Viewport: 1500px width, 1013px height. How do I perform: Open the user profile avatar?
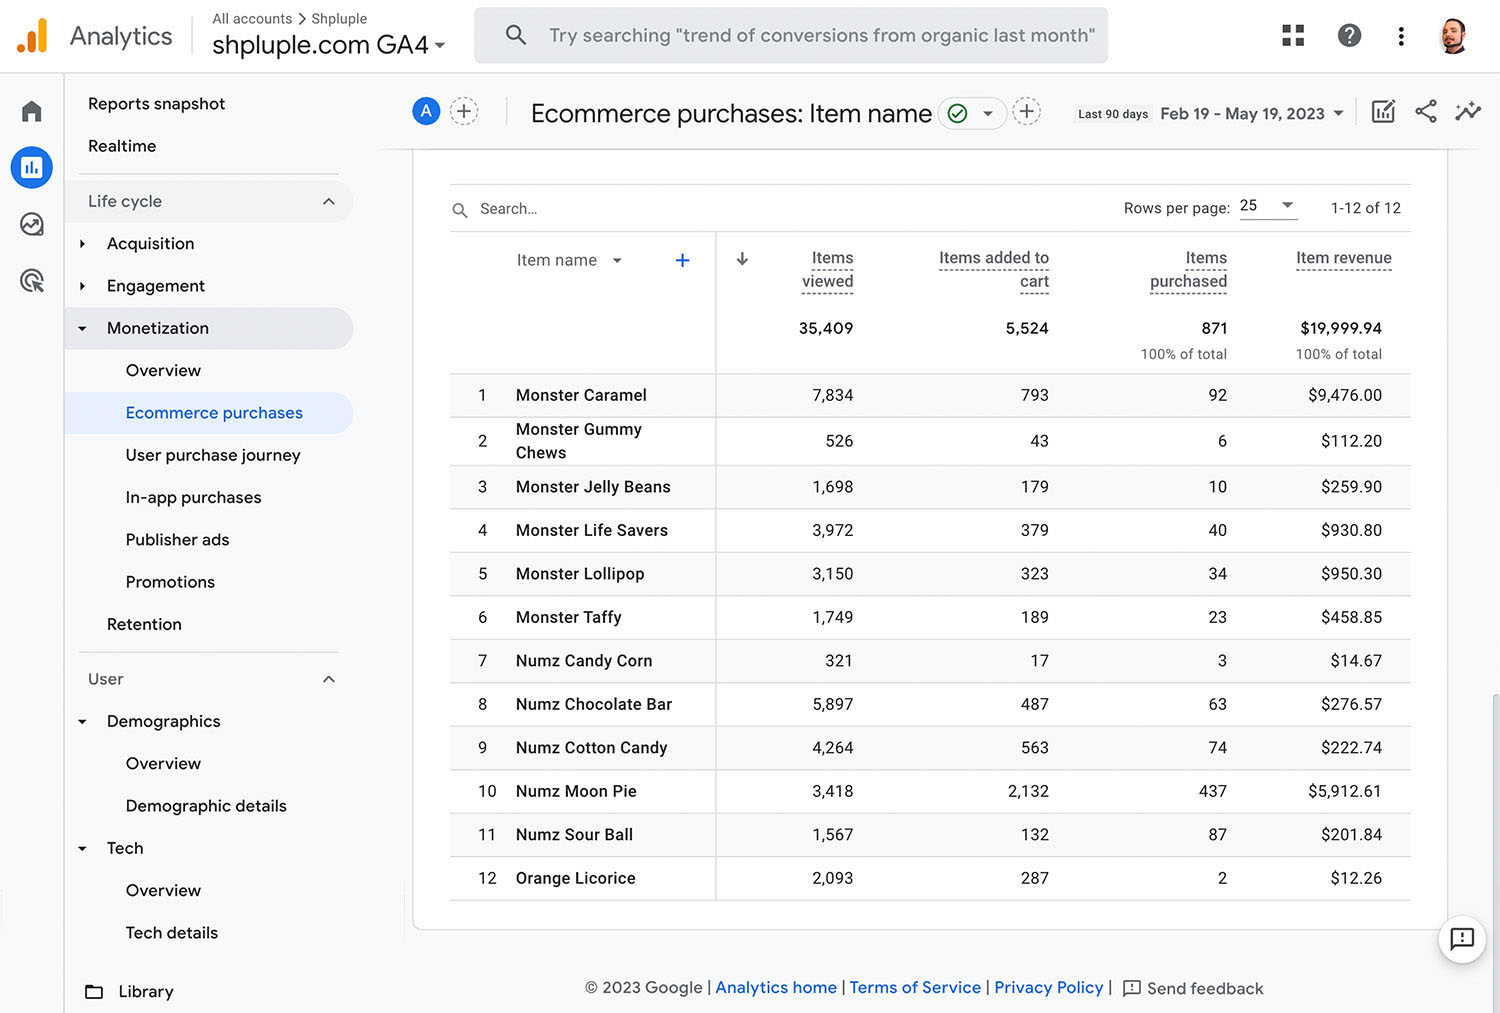(1453, 36)
